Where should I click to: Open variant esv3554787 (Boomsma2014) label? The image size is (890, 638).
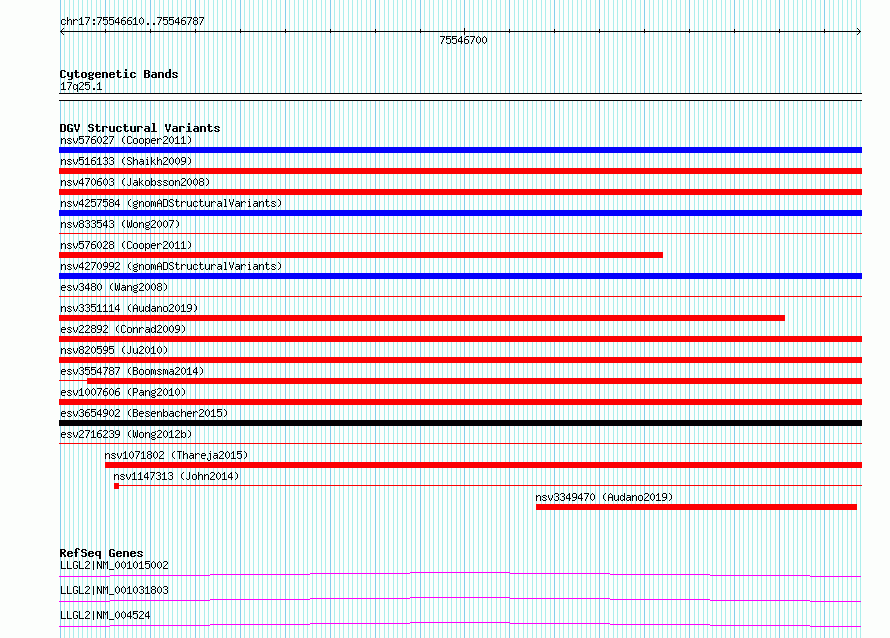coord(132,371)
